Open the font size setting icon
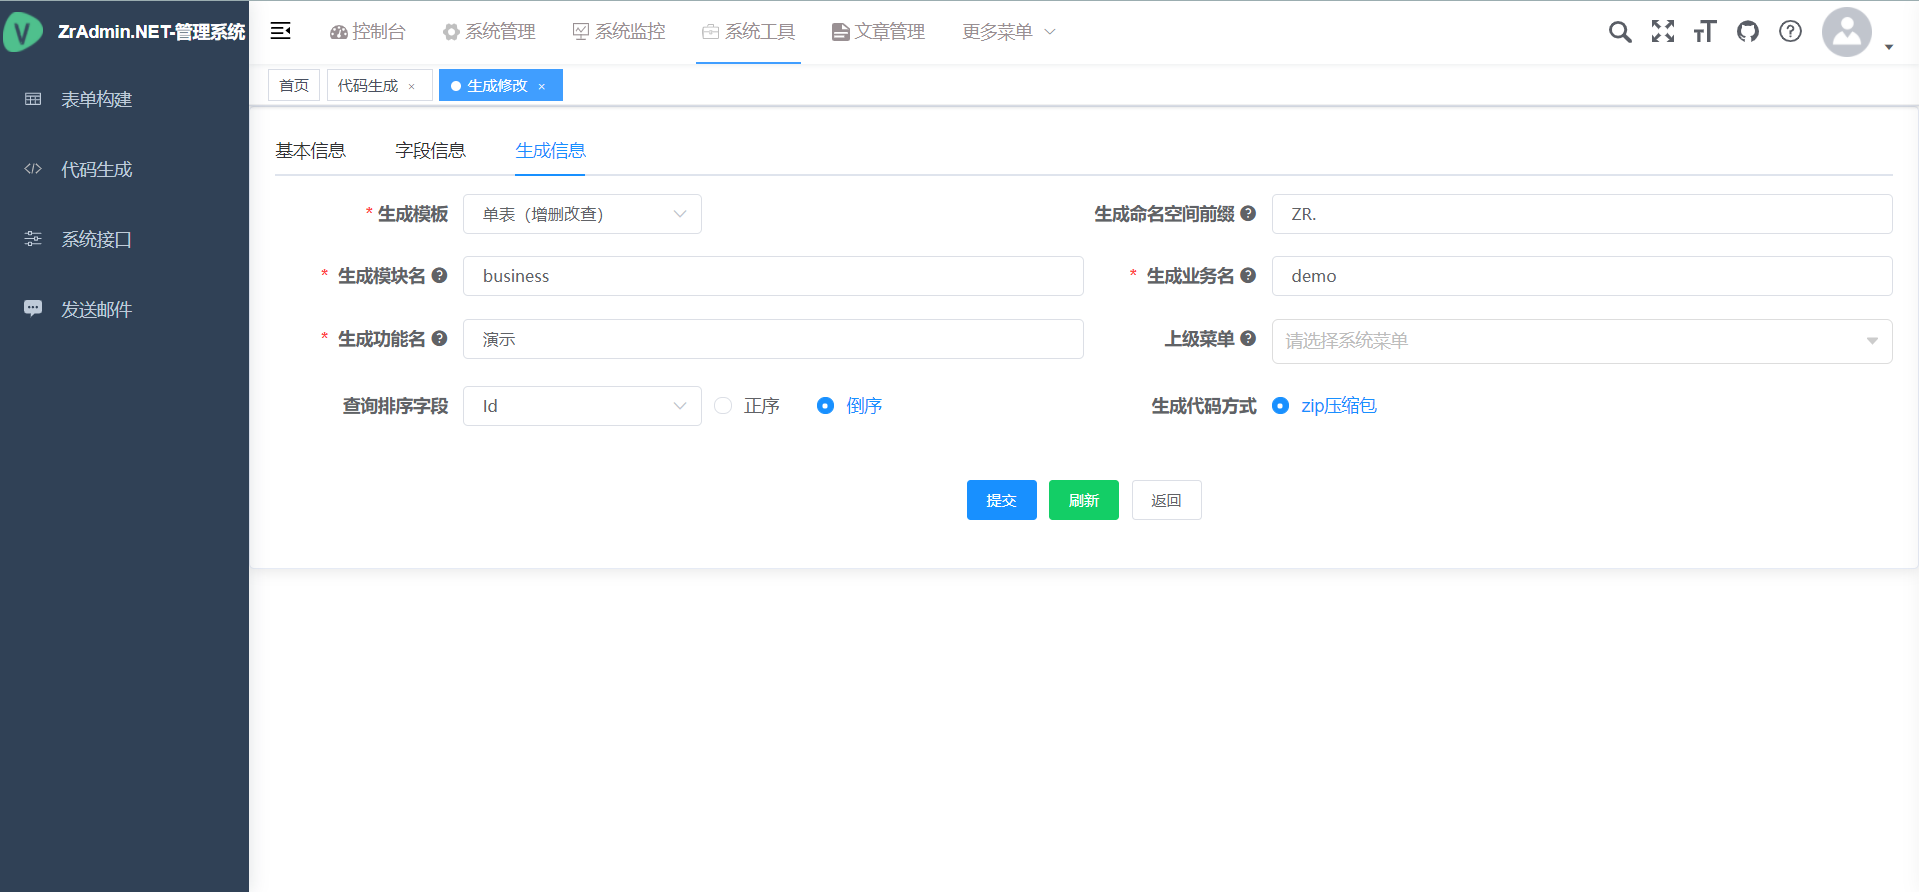The height and width of the screenshot is (892, 1919). pos(1705,32)
